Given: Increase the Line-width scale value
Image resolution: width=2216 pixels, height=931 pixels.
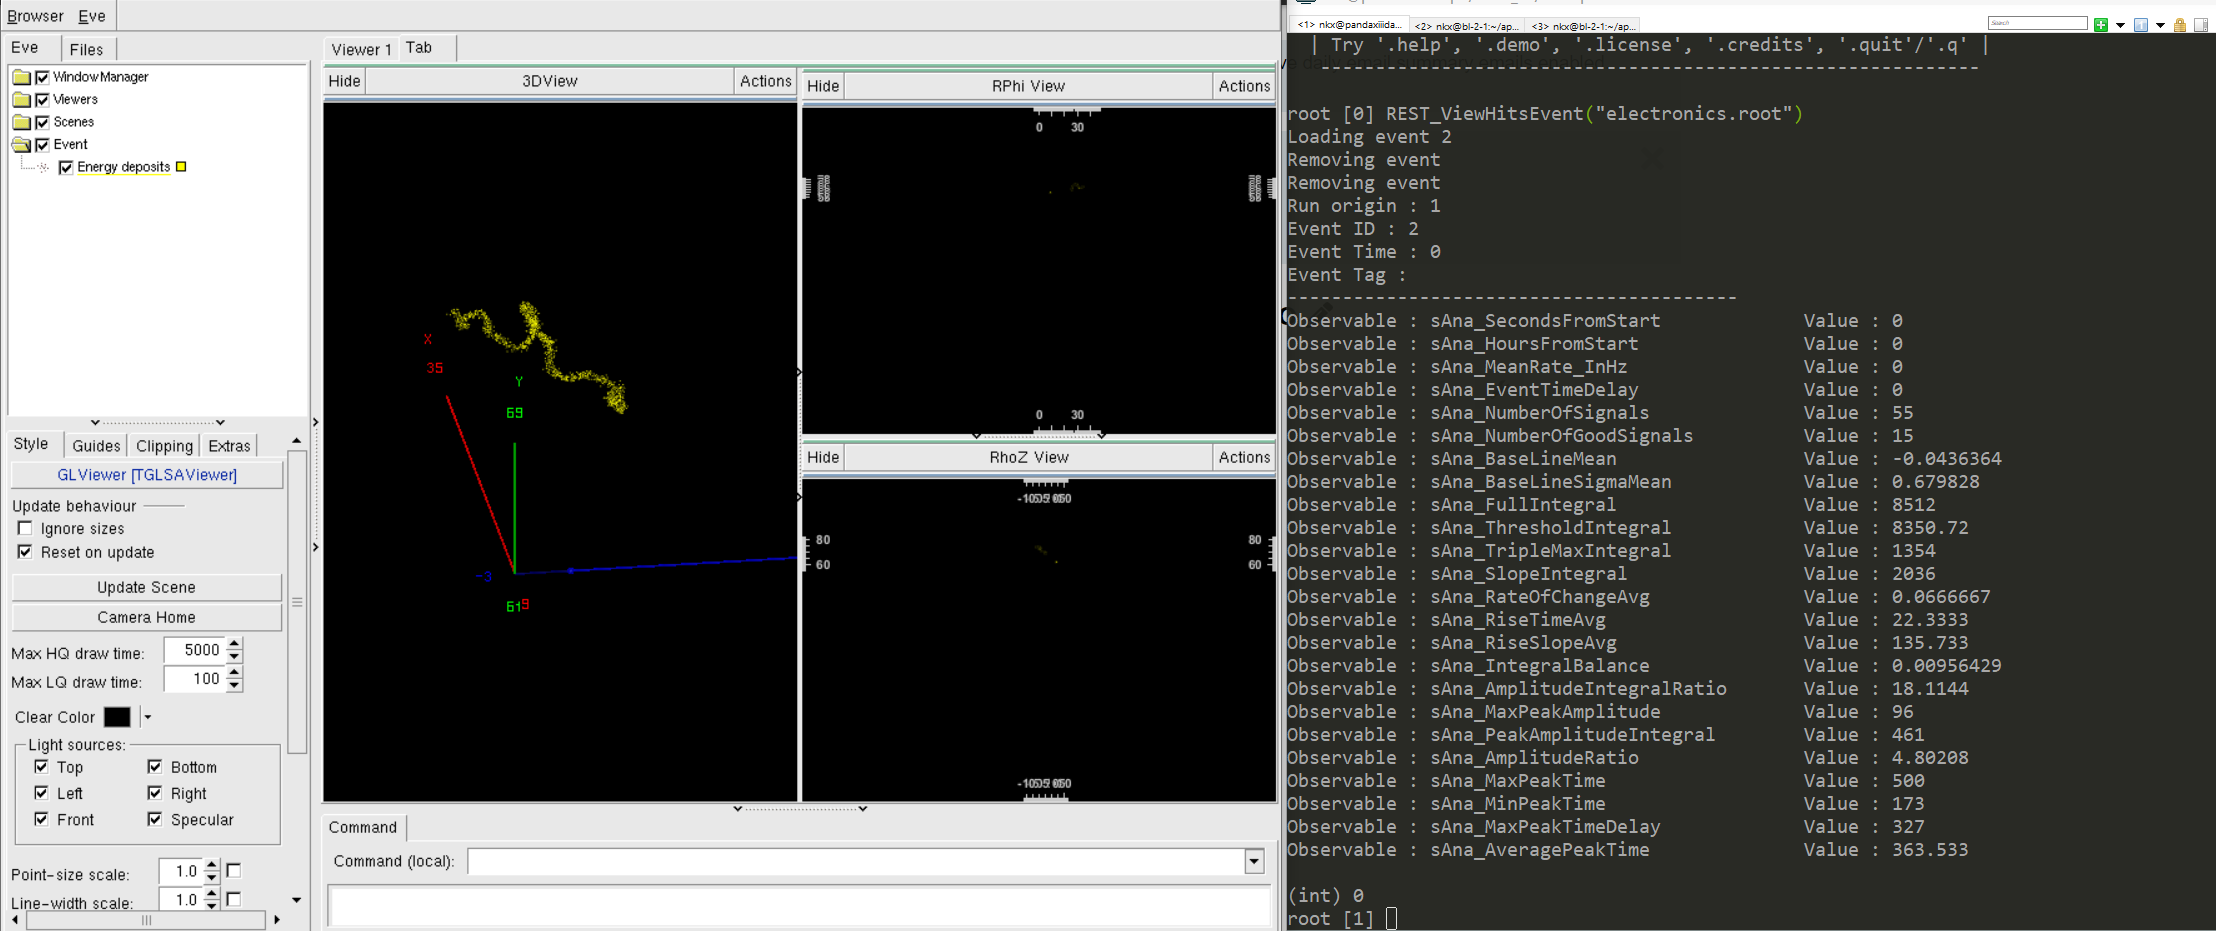Looking at the screenshot, I should point(211,893).
